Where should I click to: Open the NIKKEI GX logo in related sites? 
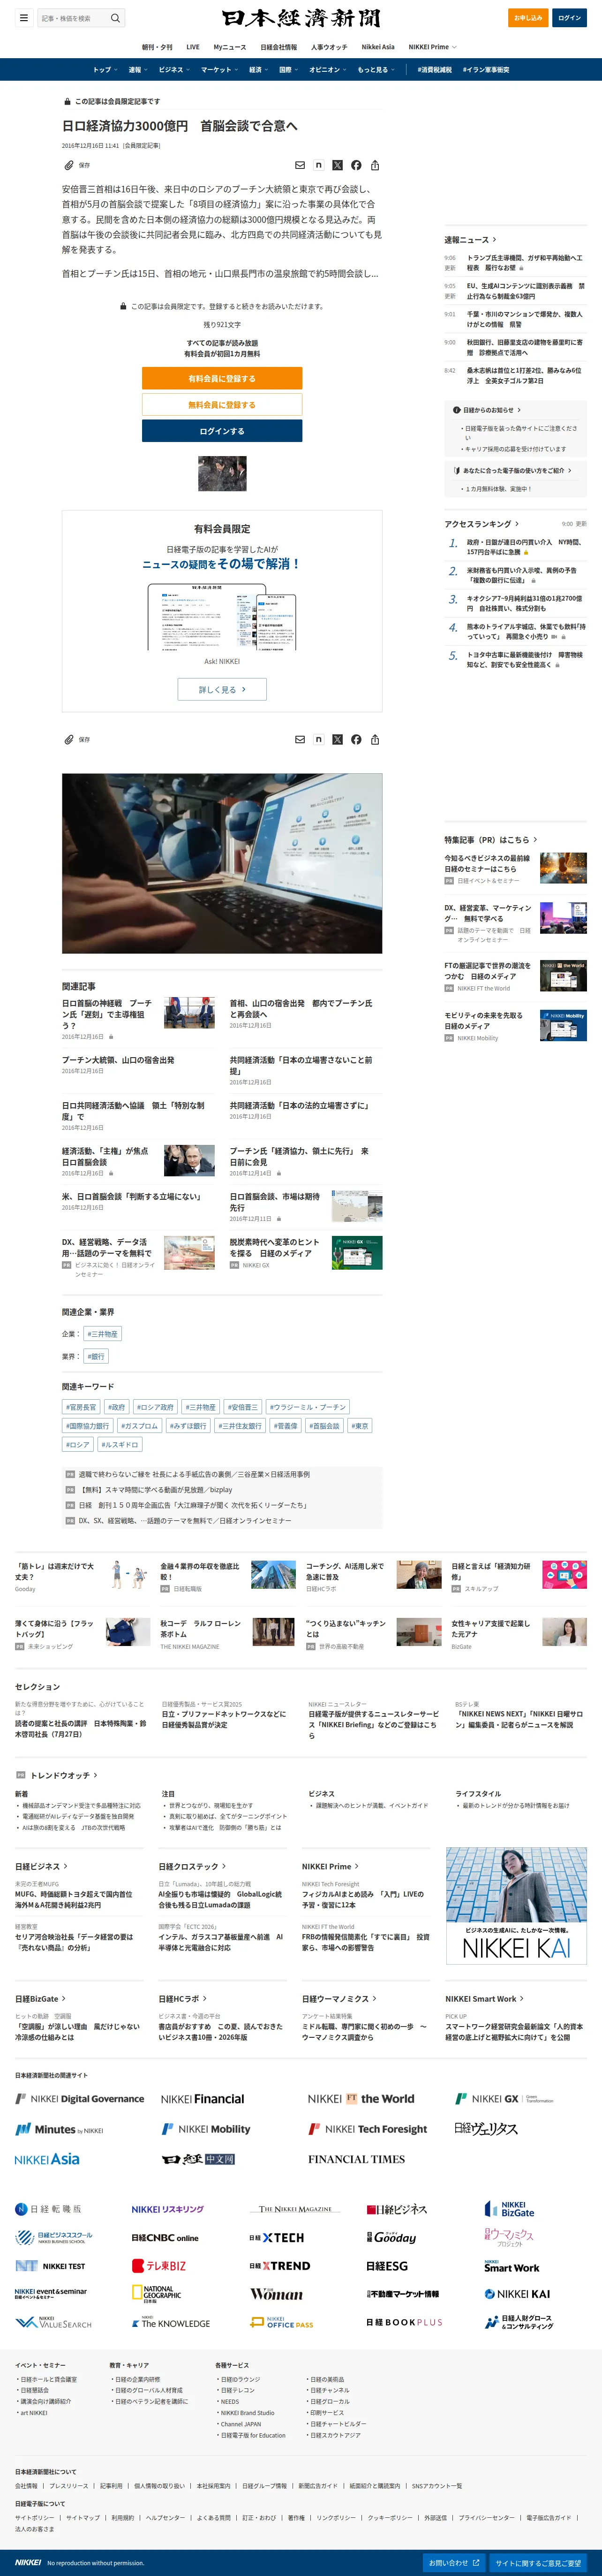pyautogui.click(x=504, y=2099)
